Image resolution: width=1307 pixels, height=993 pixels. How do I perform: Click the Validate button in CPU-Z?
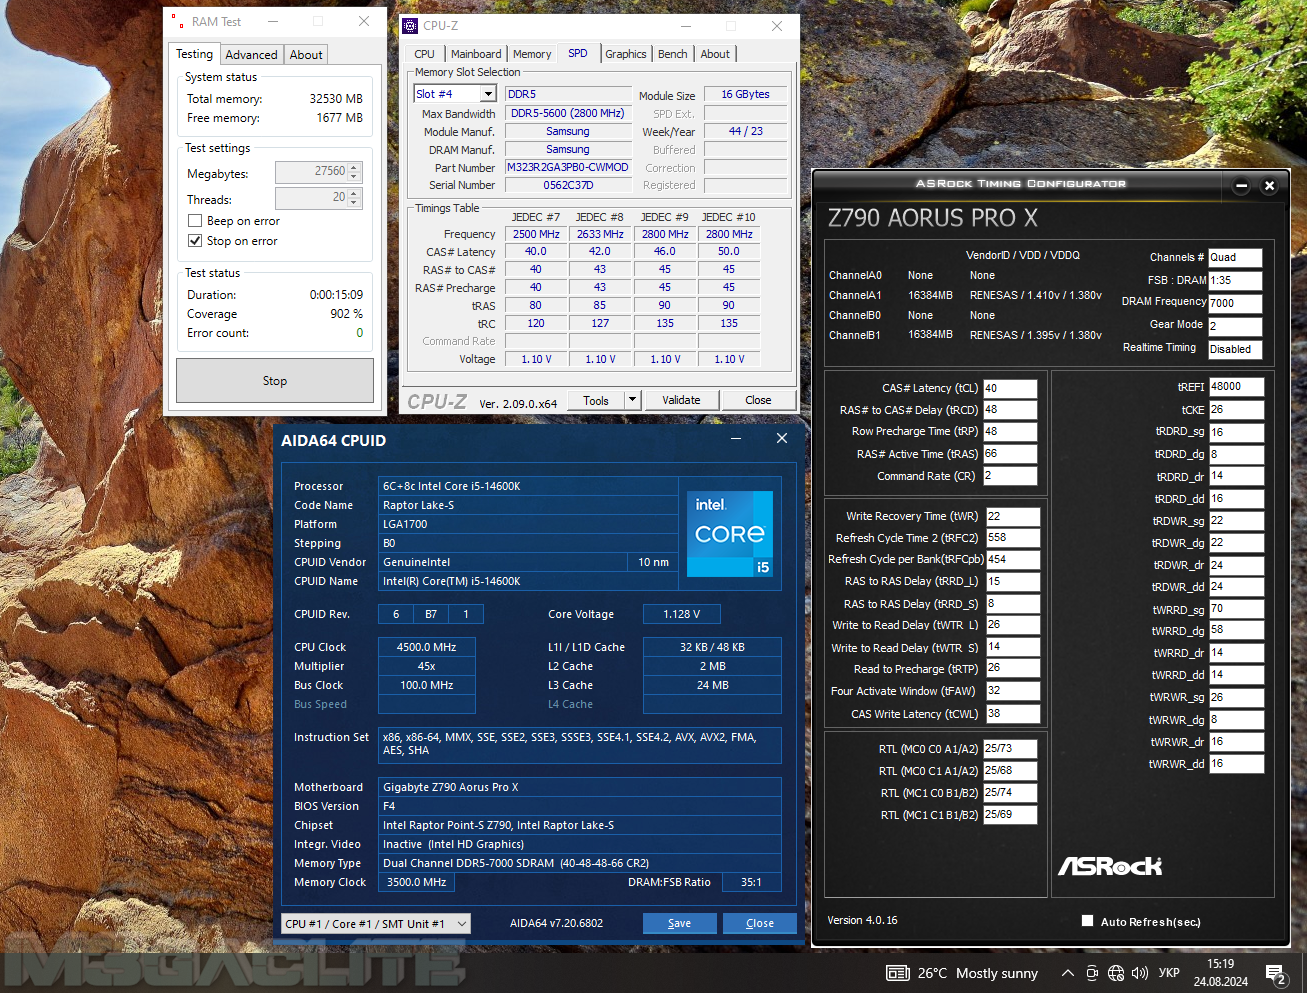681,400
